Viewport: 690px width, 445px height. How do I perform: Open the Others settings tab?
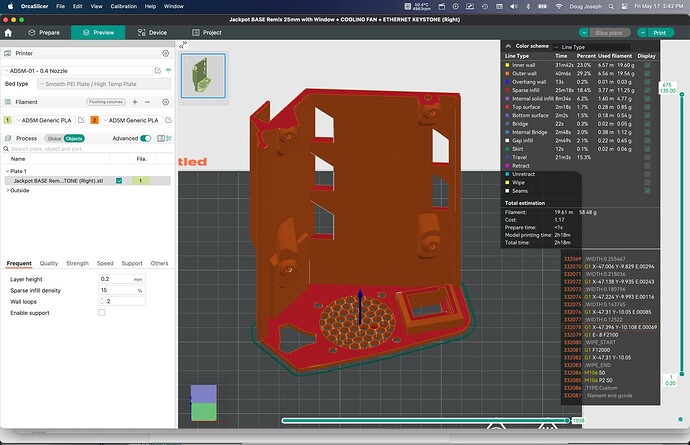159,263
